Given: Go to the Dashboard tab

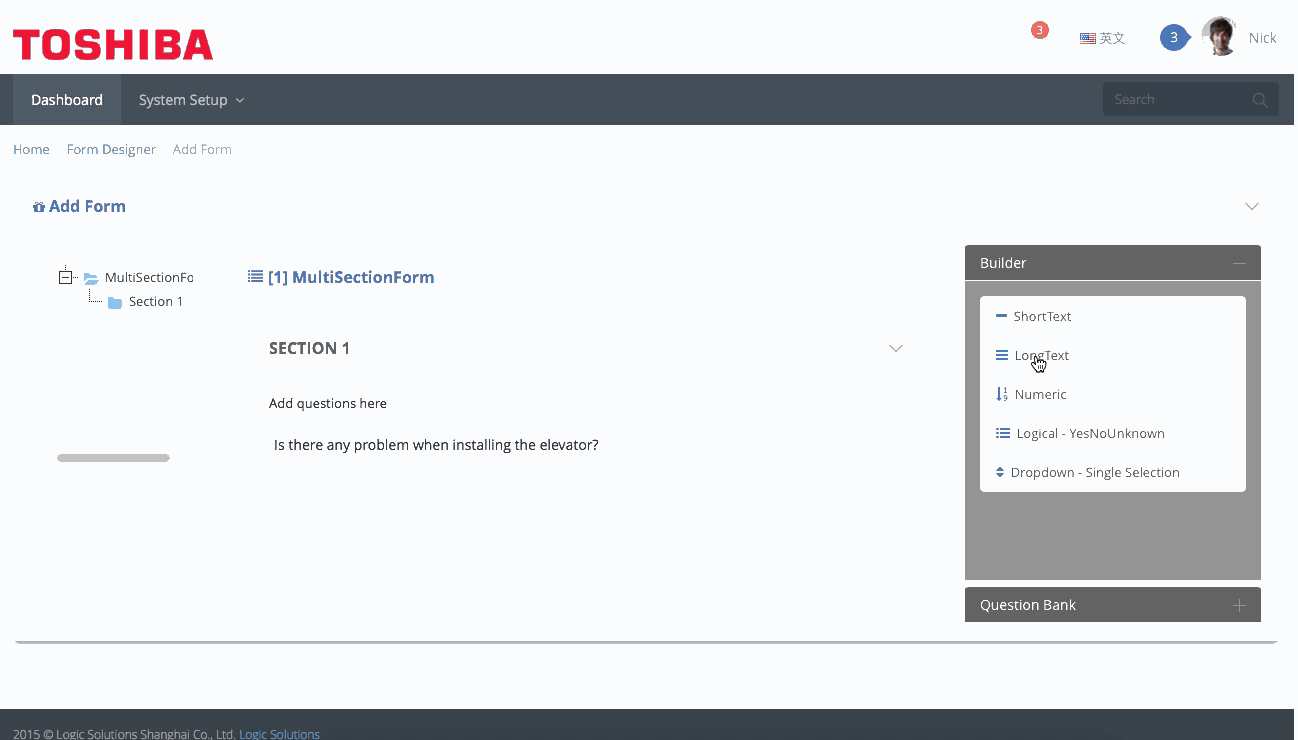Looking at the screenshot, I should (67, 100).
